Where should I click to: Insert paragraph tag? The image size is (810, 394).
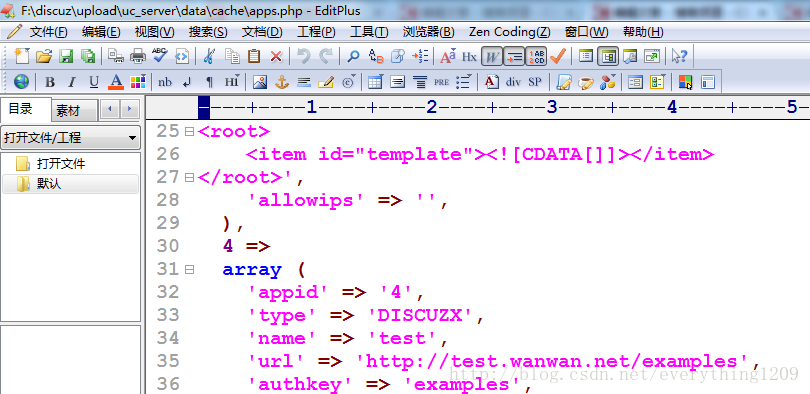(x=209, y=82)
